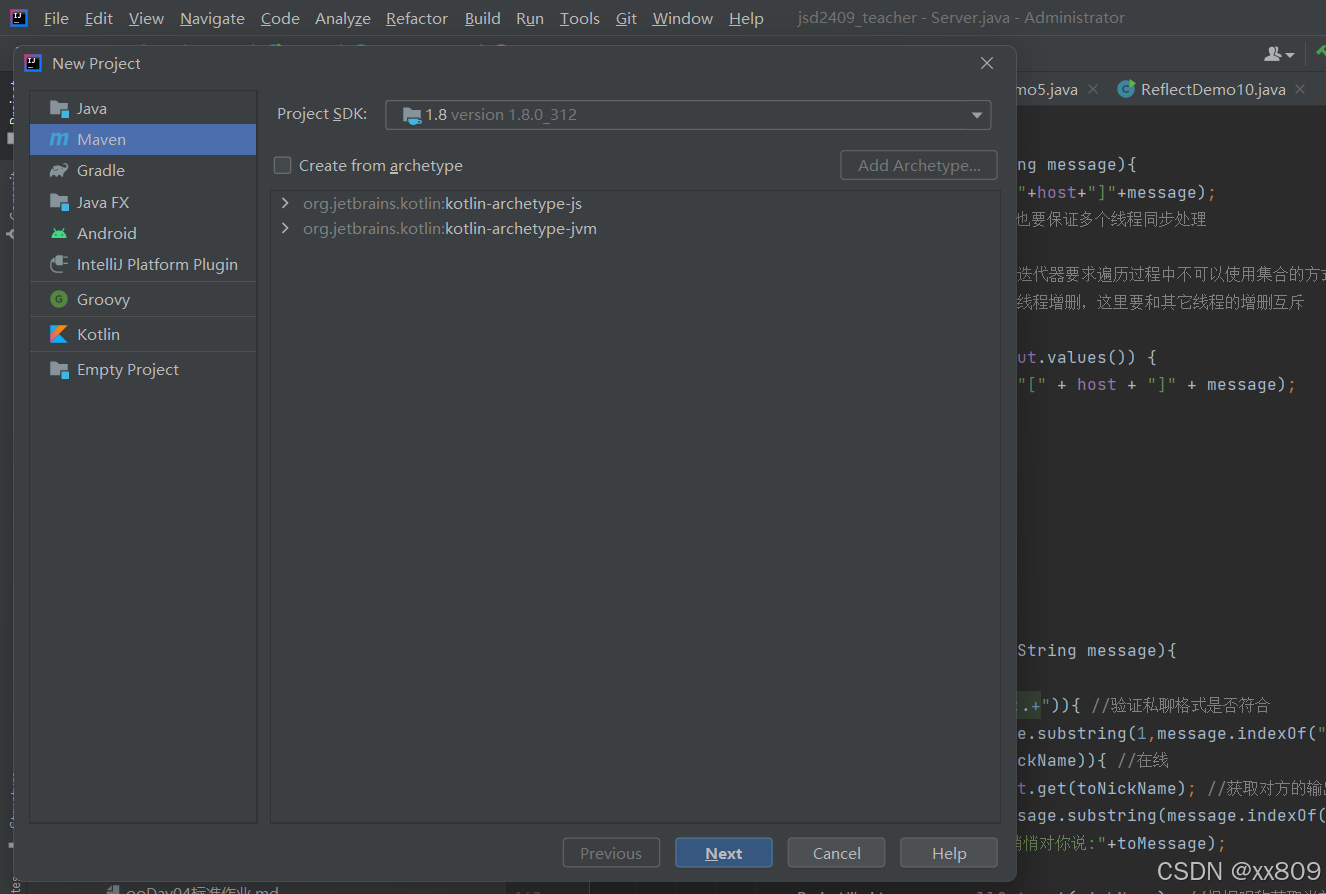Select Android project type
The image size is (1326, 894).
[143, 233]
